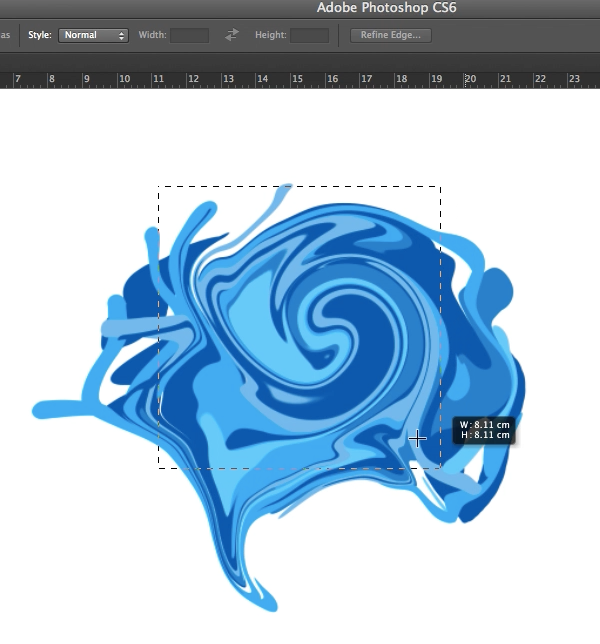Swap width and height with the arrows icon
This screenshot has height=644, width=600.
pos(232,35)
